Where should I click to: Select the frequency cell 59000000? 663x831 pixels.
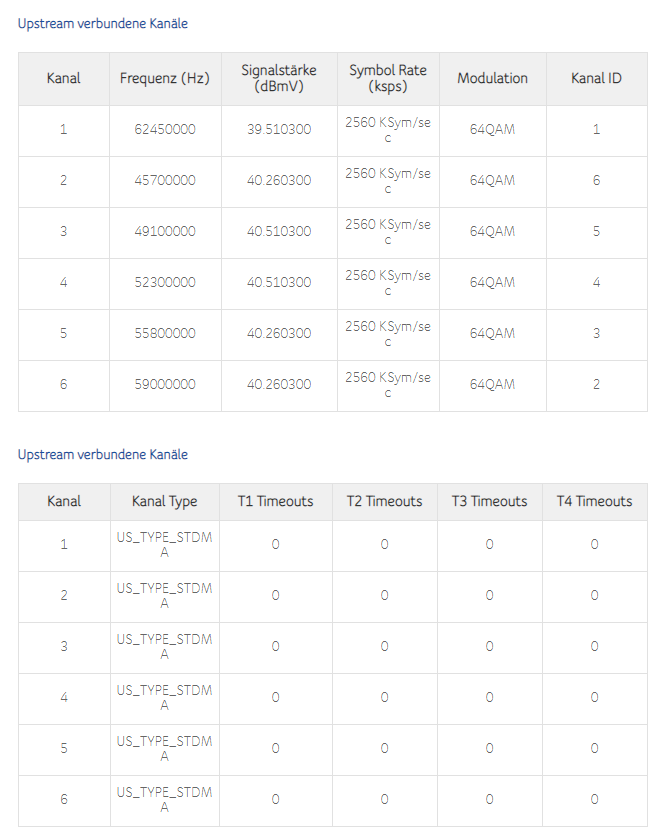pyautogui.click(x=165, y=384)
